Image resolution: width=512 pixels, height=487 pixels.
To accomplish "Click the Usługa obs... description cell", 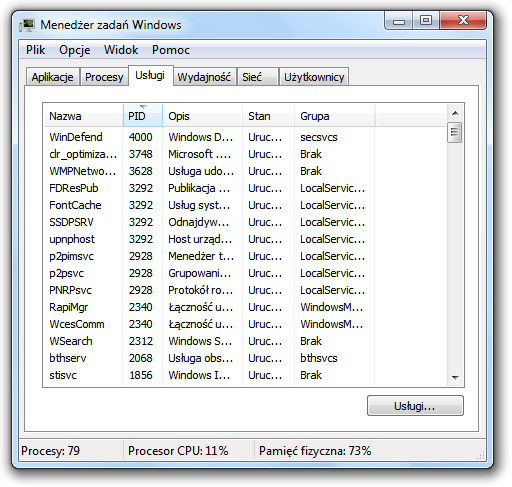I will coord(201,358).
